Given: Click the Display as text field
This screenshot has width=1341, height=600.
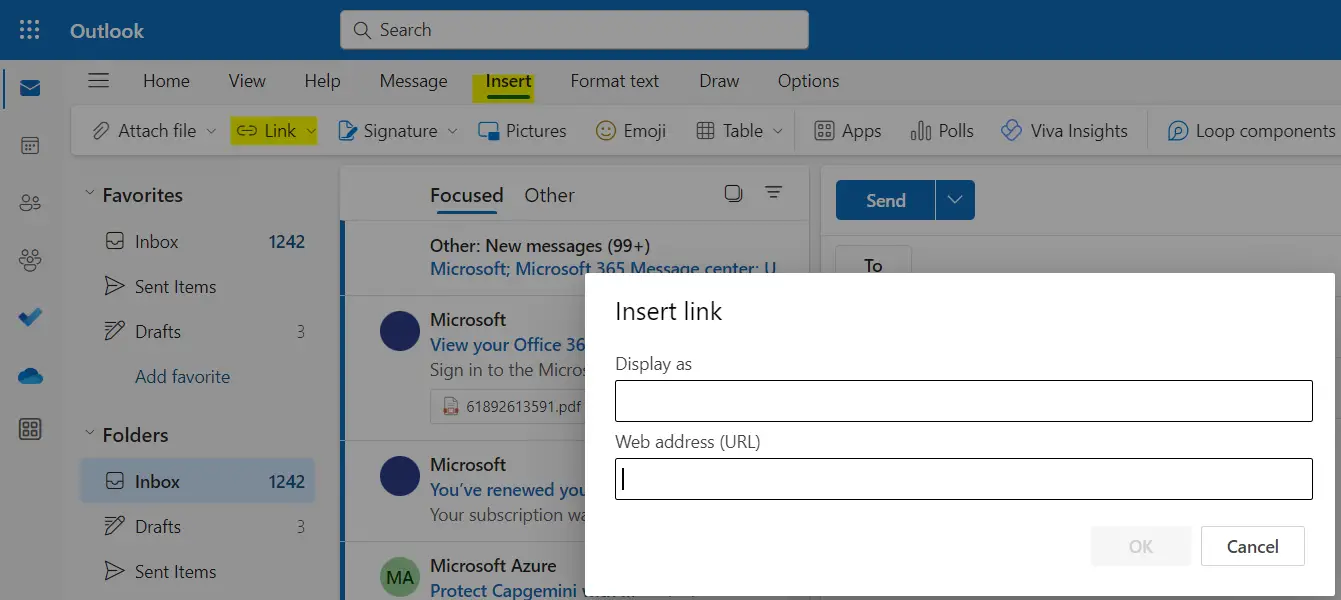Looking at the screenshot, I should (x=963, y=401).
